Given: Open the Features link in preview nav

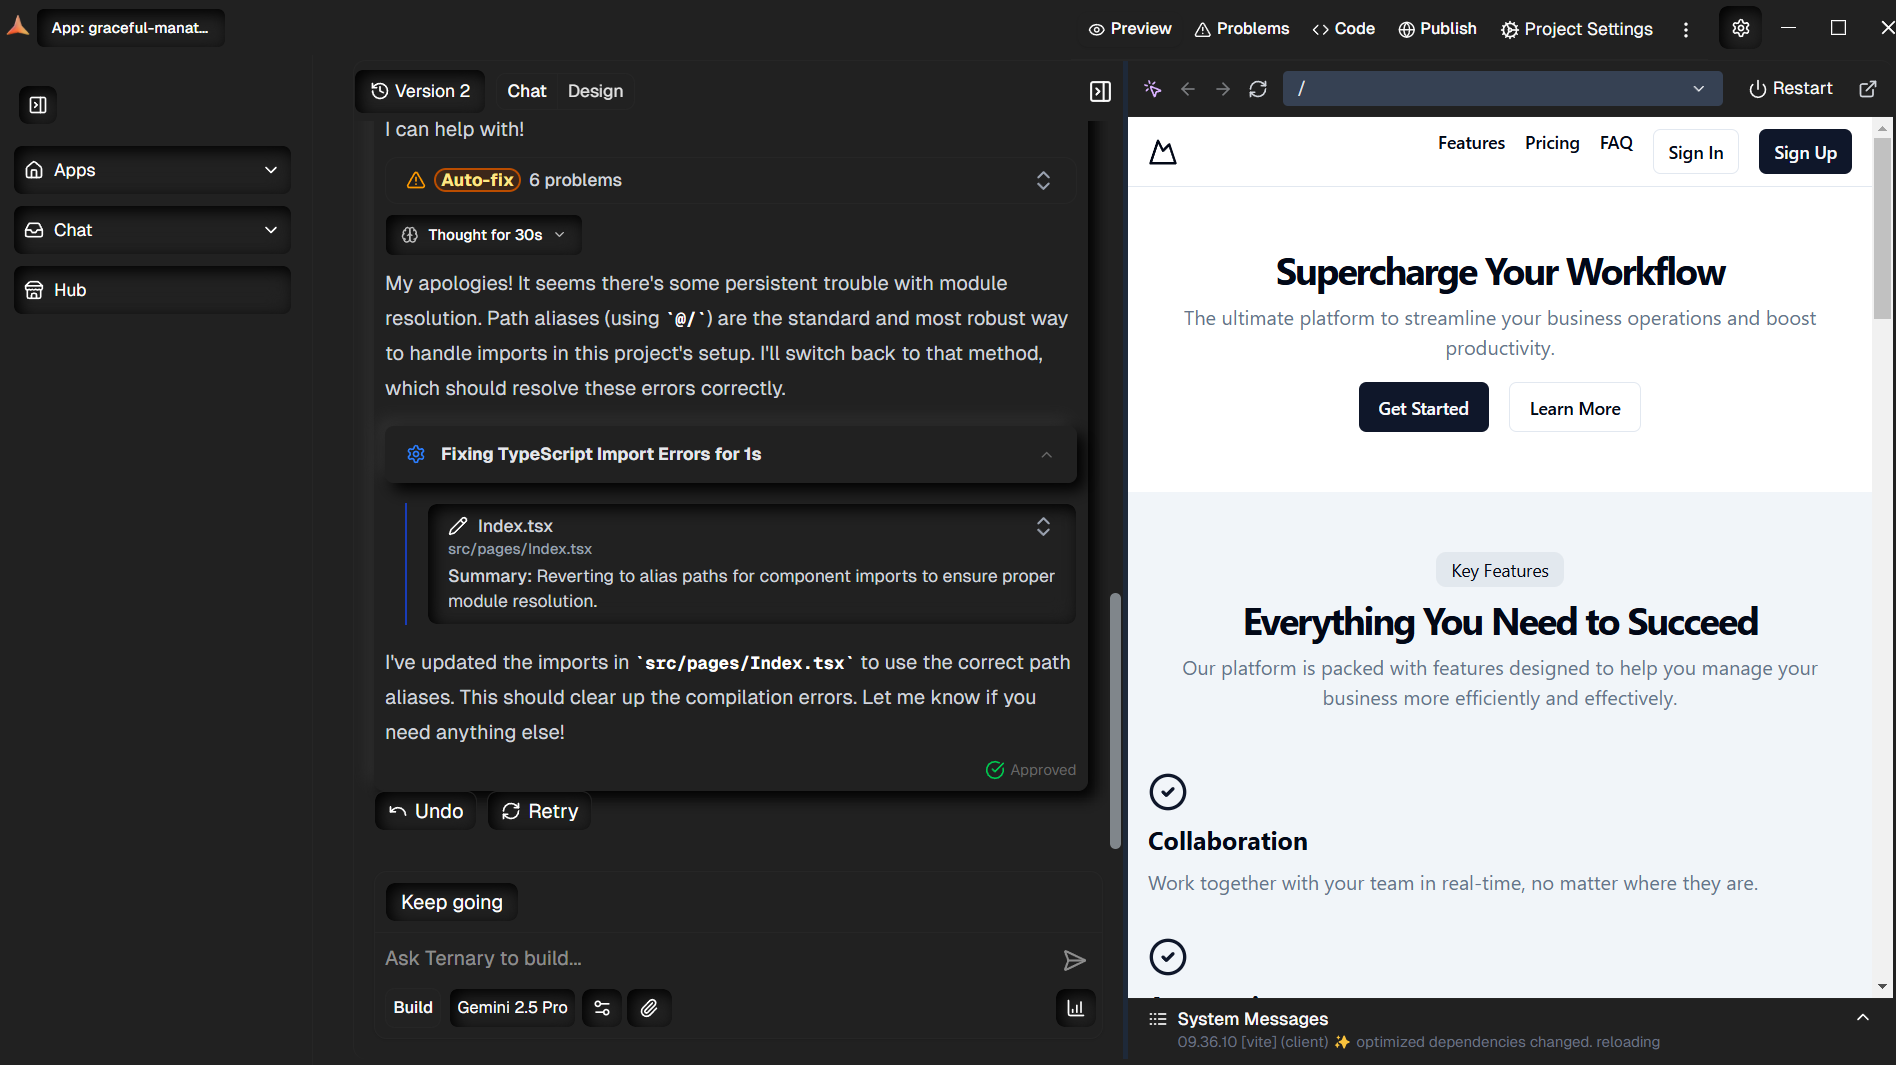Looking at the screenshot, I should pyautogui.click(x=1471, y=143).
